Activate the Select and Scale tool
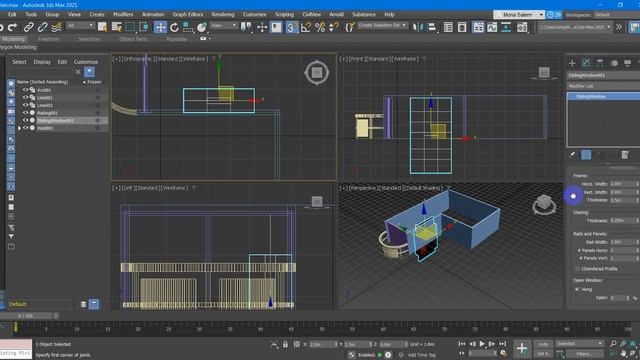The height and width of the screenshot is (360, 640). [188, 27]
